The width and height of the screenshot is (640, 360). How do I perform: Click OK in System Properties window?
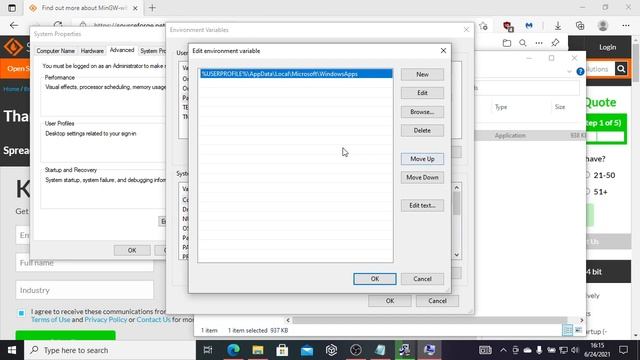(132, 250)
